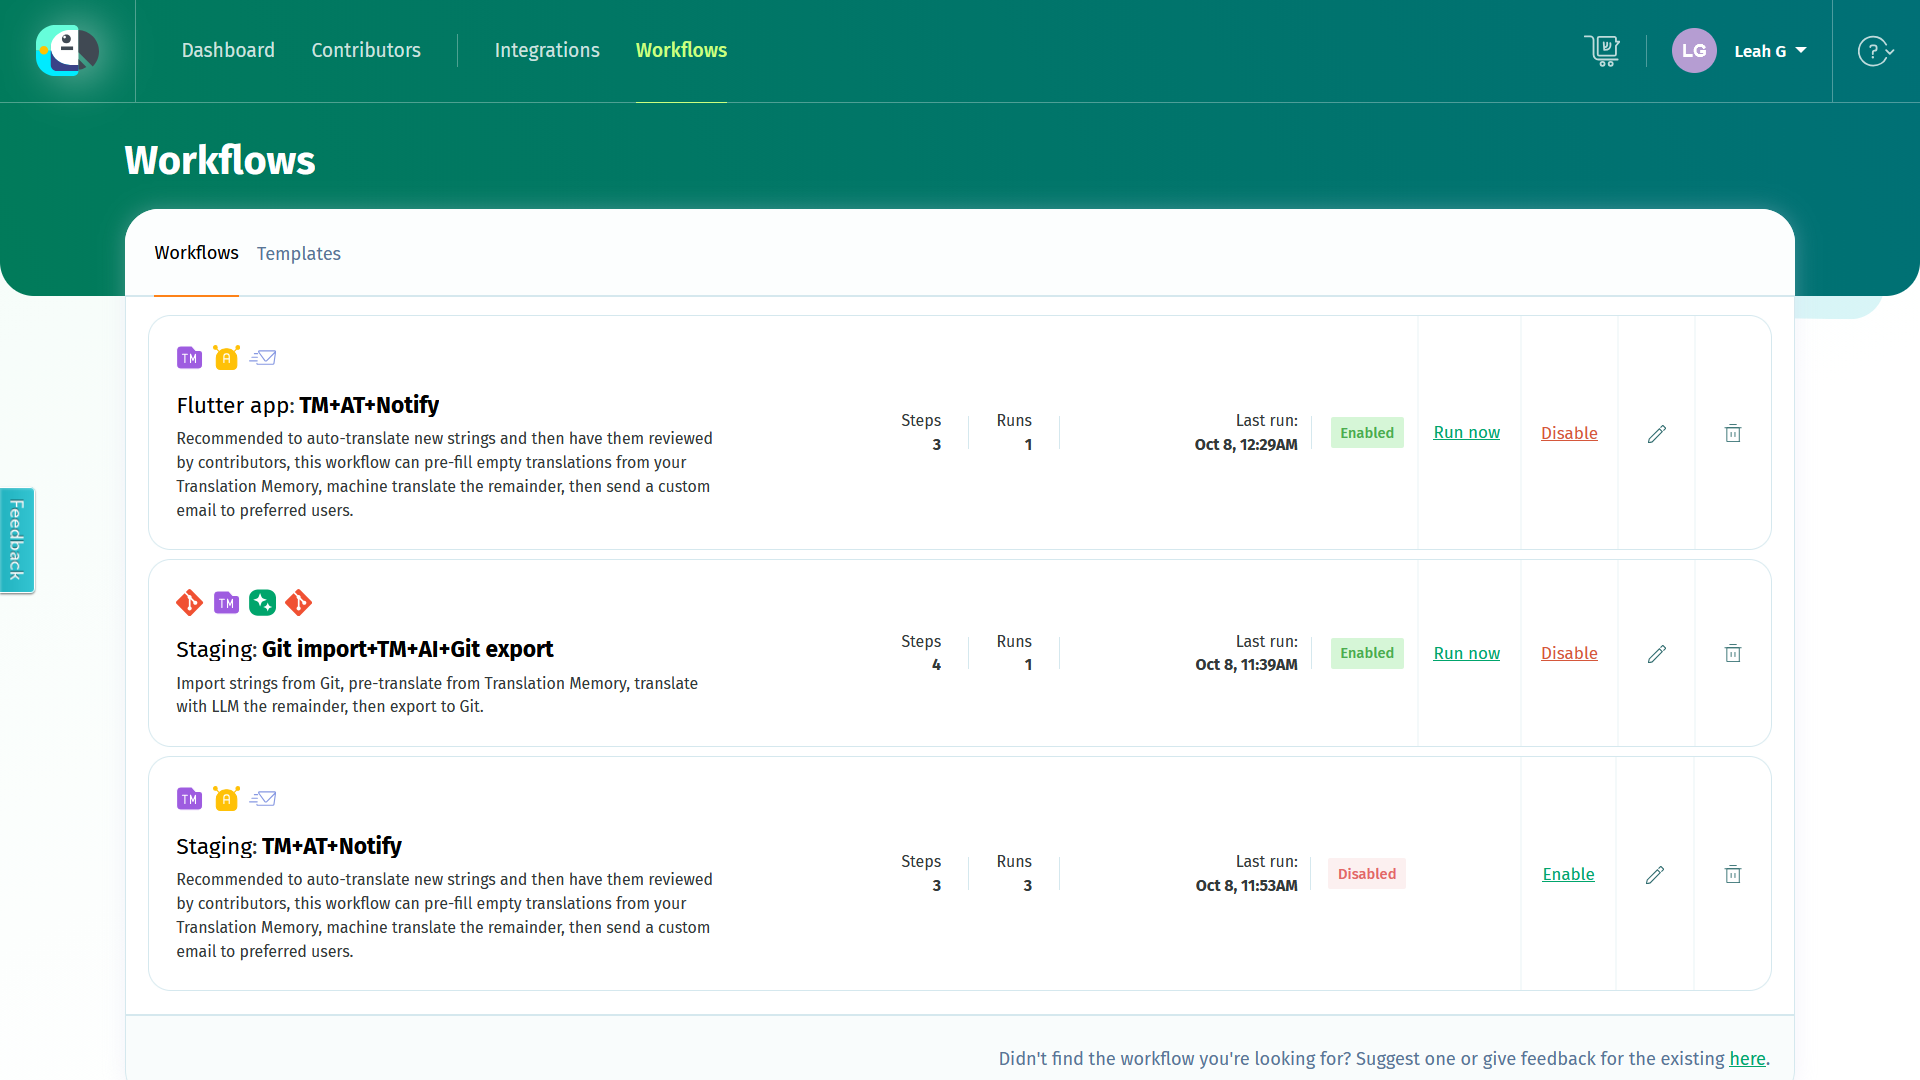Image resolution: width=1920 pixels, height=1080 pixels.
Task: Expand the Leah G account dropdown
Action: 1770,51
